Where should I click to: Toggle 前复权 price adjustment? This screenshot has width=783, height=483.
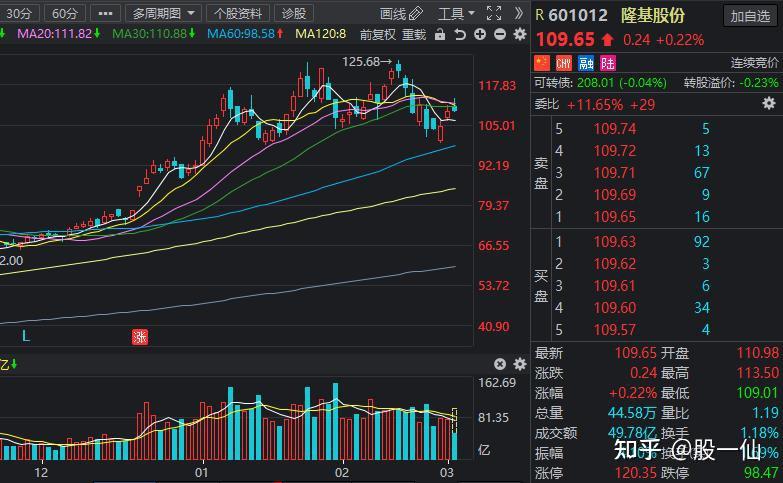tap(379, 34)
